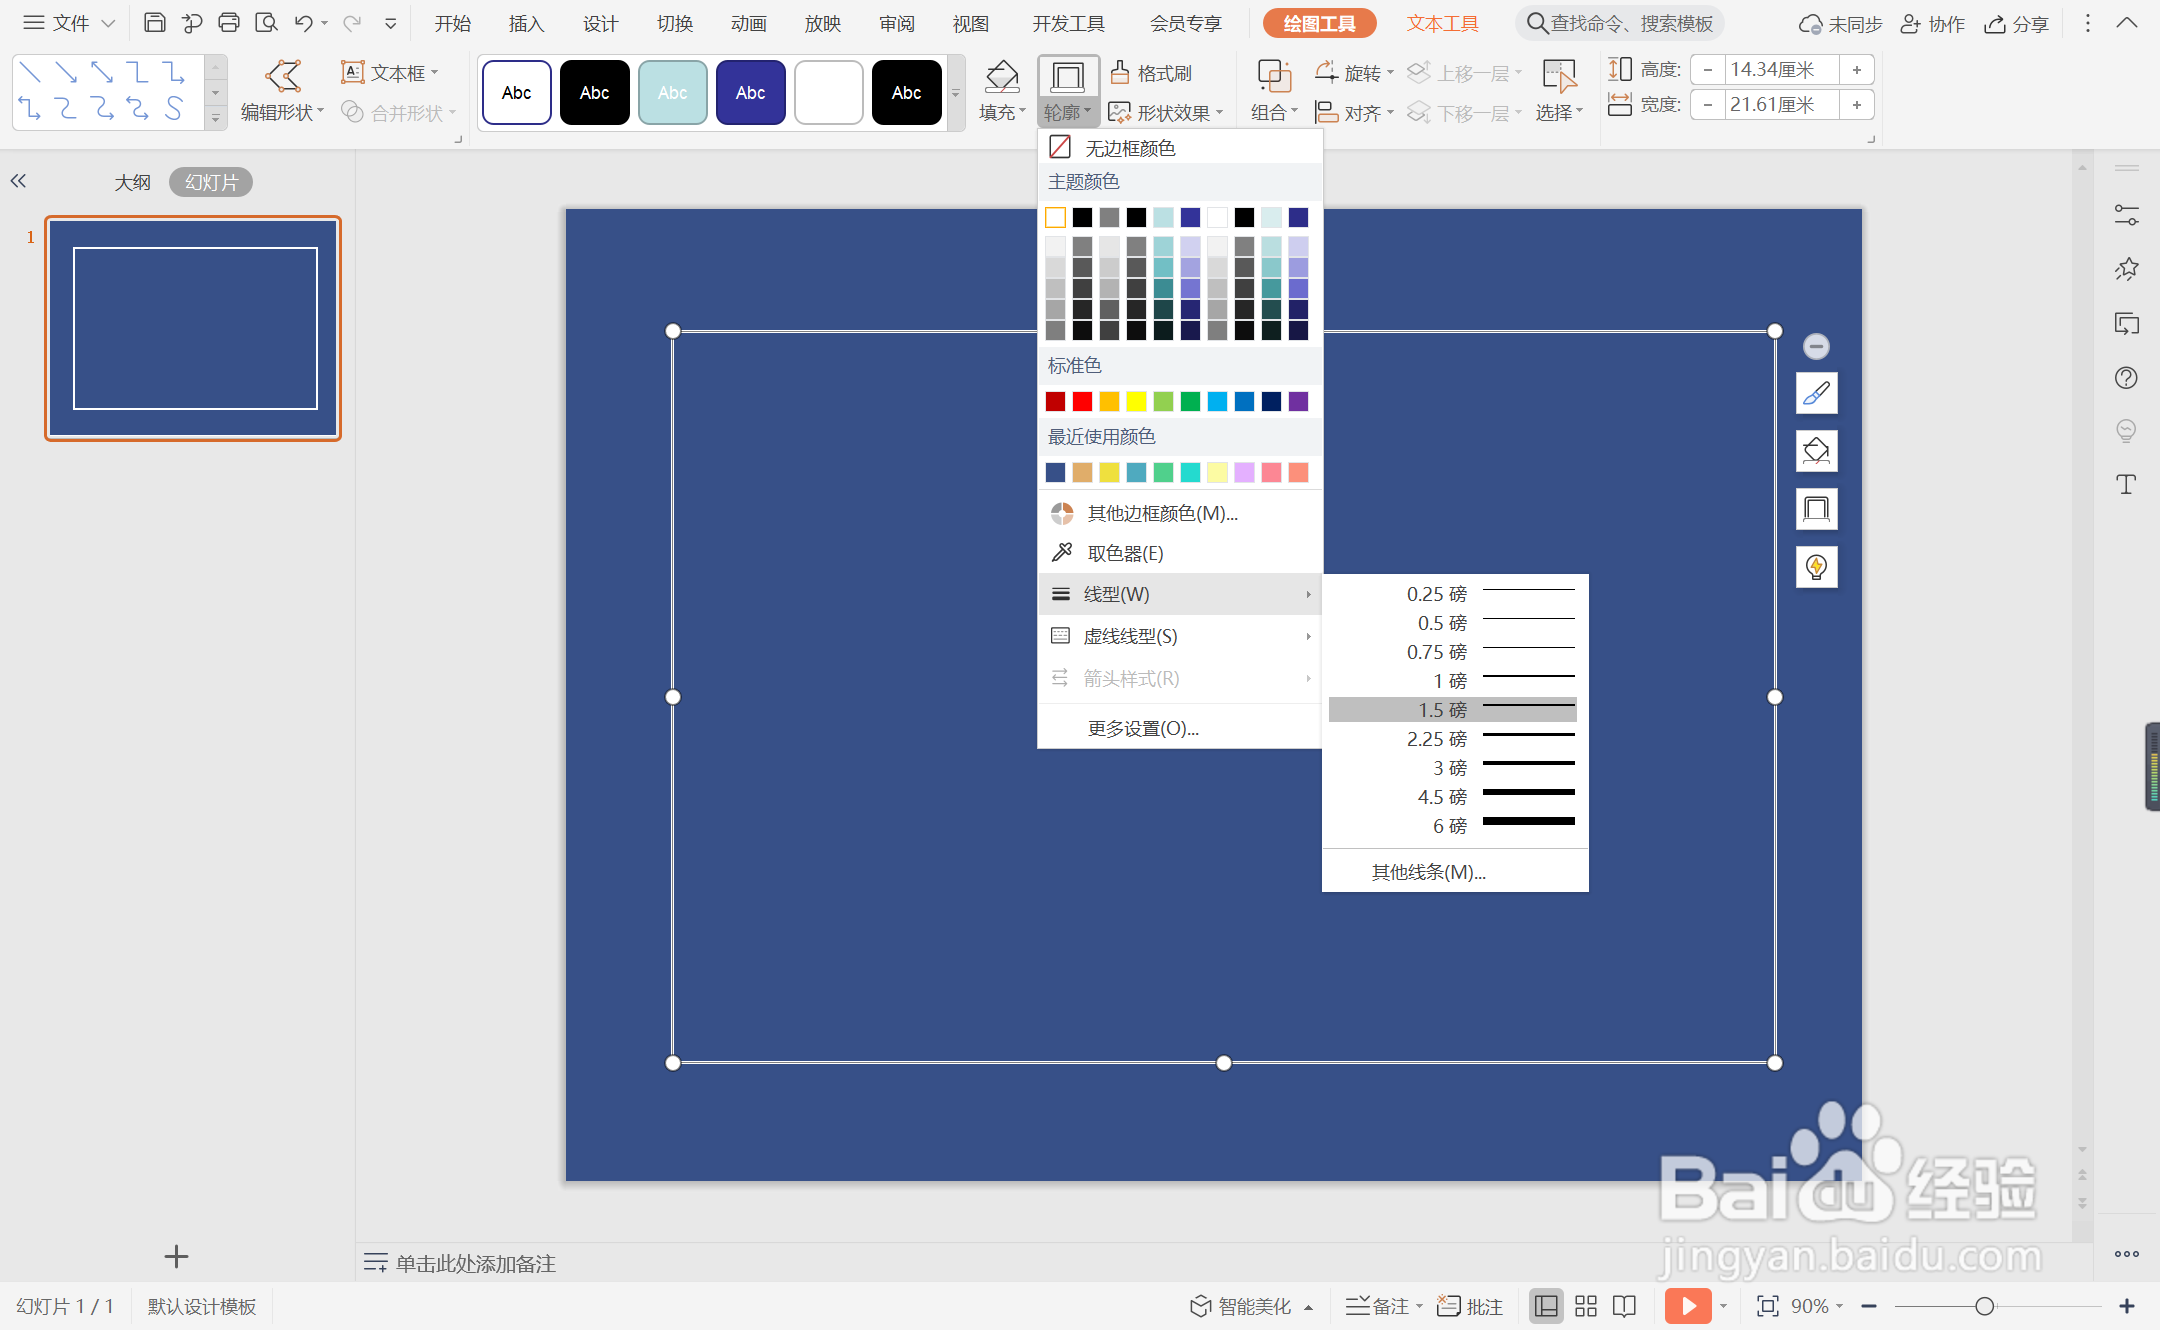
Task: Click the brush icon beside the shape
Action: (1816, 394)
